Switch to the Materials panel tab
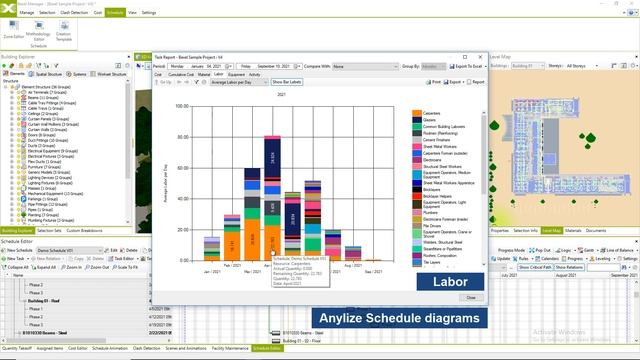 pyautogui.click(x=573, y=231)
